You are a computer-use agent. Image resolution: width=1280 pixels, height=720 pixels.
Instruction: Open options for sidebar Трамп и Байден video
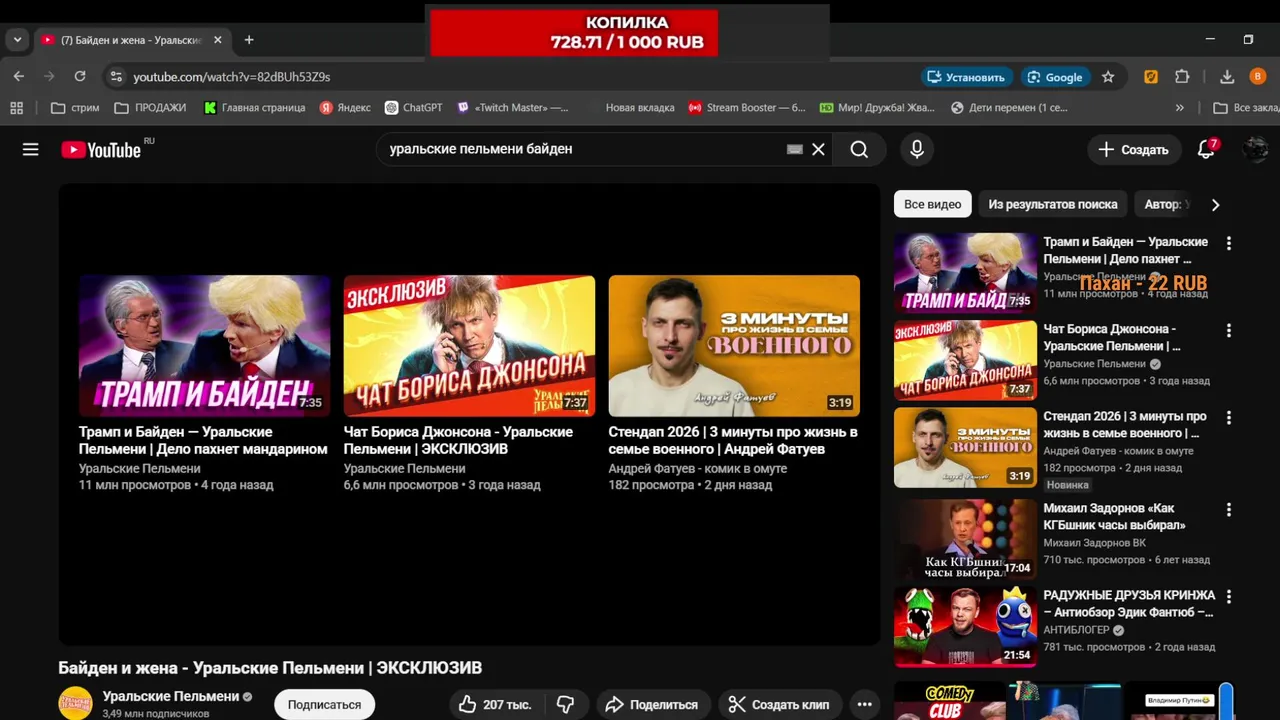pyautogui.click(x=1229, y=243)
